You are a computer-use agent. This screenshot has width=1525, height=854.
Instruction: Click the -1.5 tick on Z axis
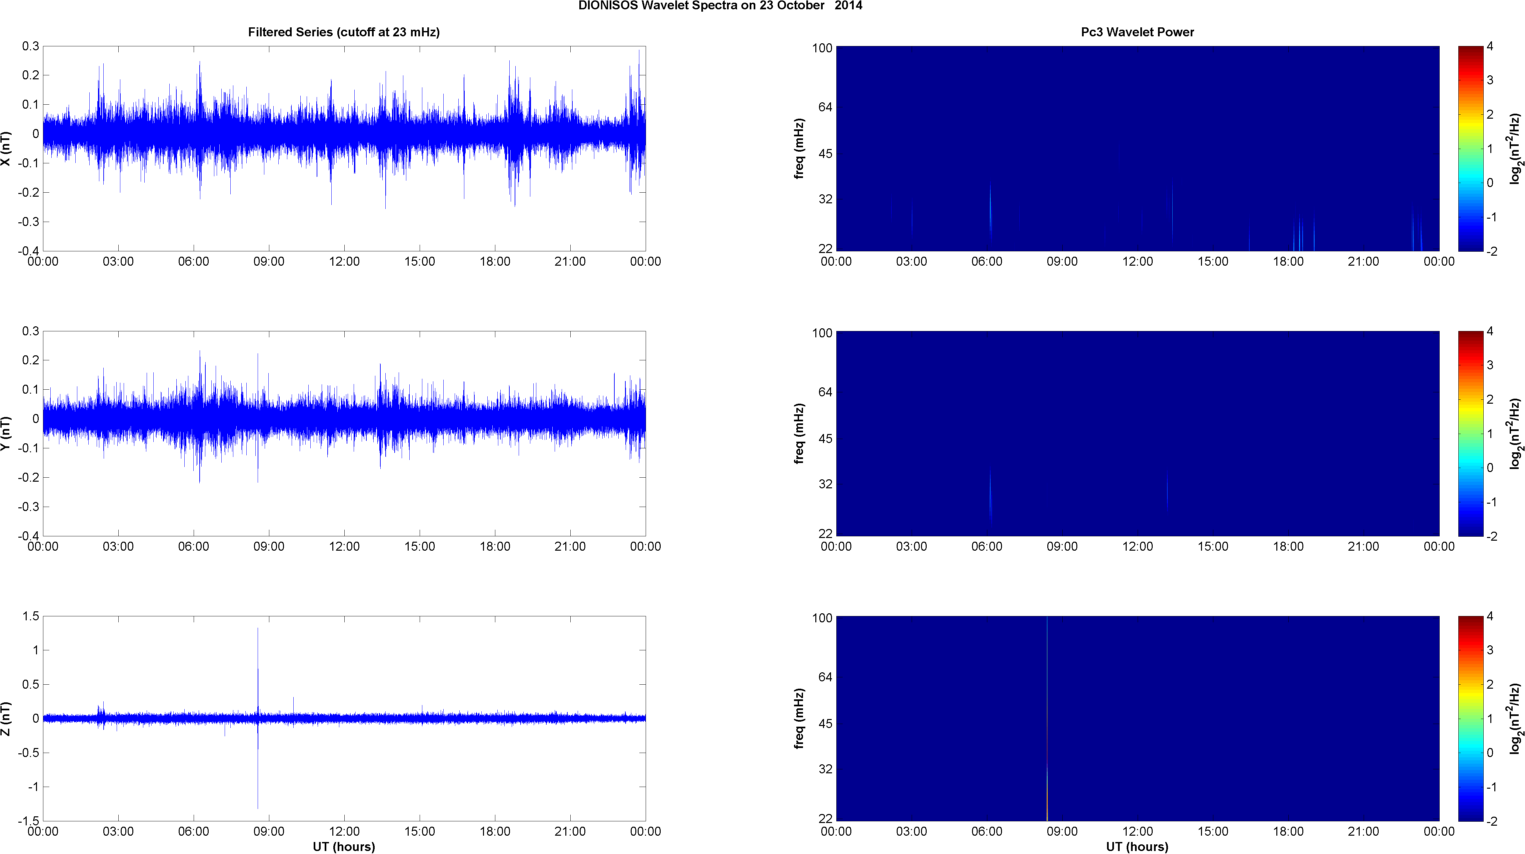point(28,821)
